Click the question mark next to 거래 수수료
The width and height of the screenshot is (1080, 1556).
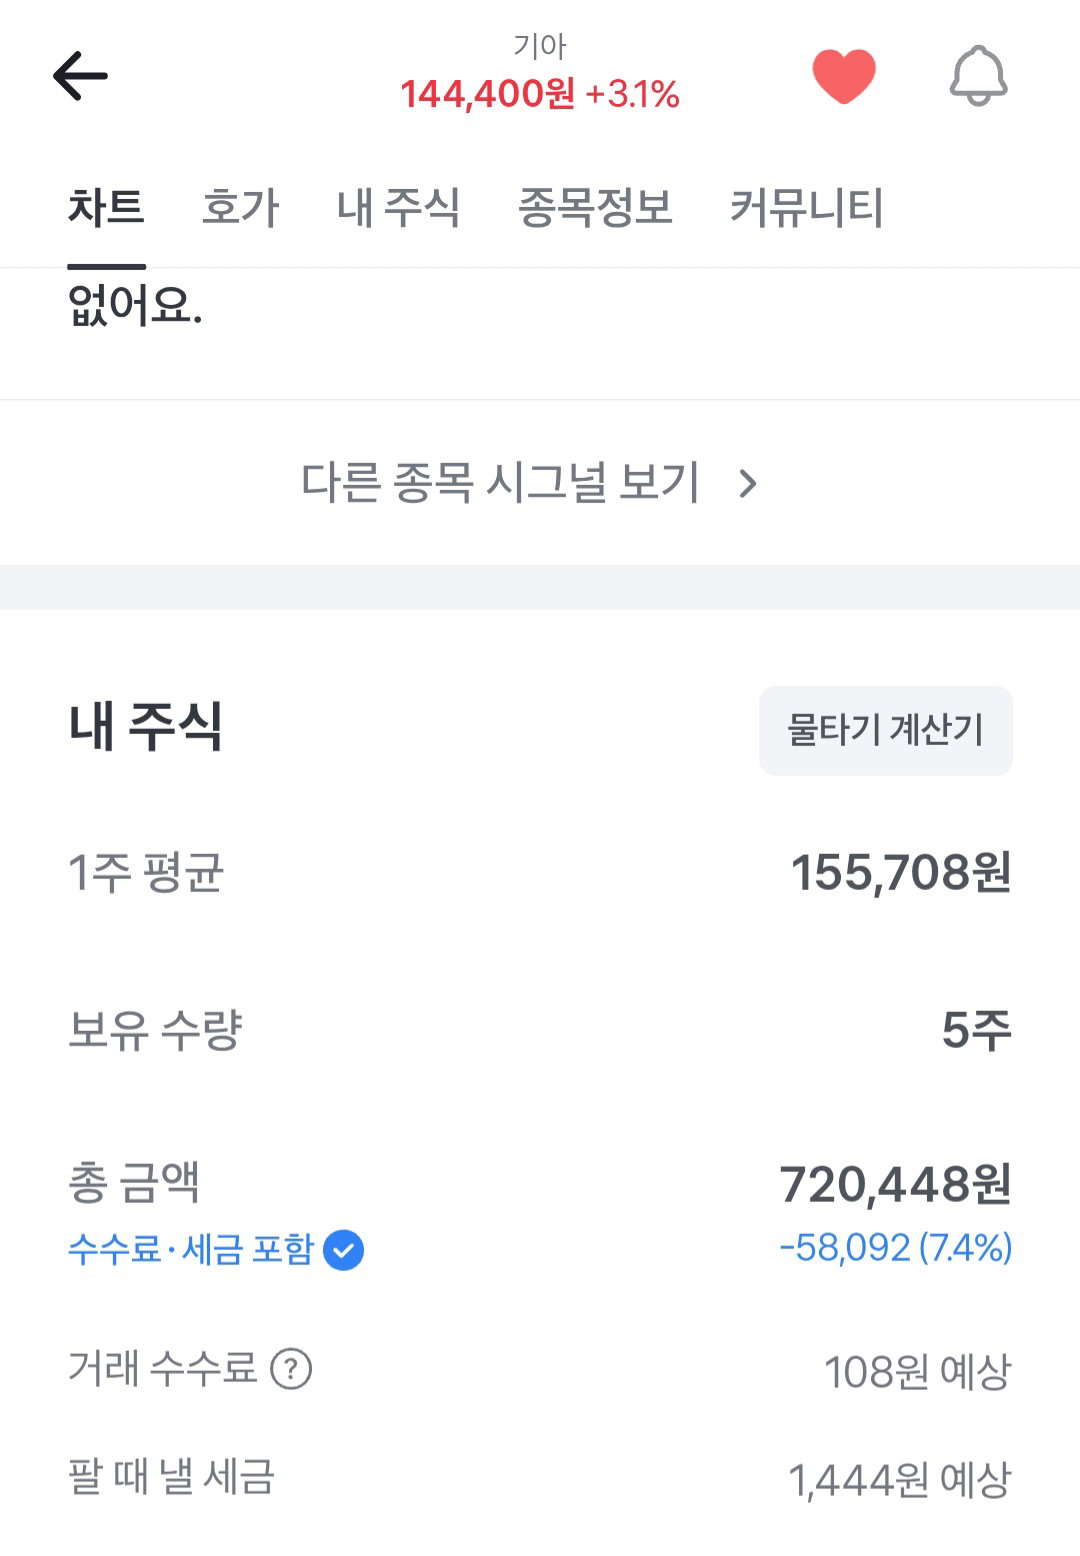pyautogui.click(x=291, y=1368)
